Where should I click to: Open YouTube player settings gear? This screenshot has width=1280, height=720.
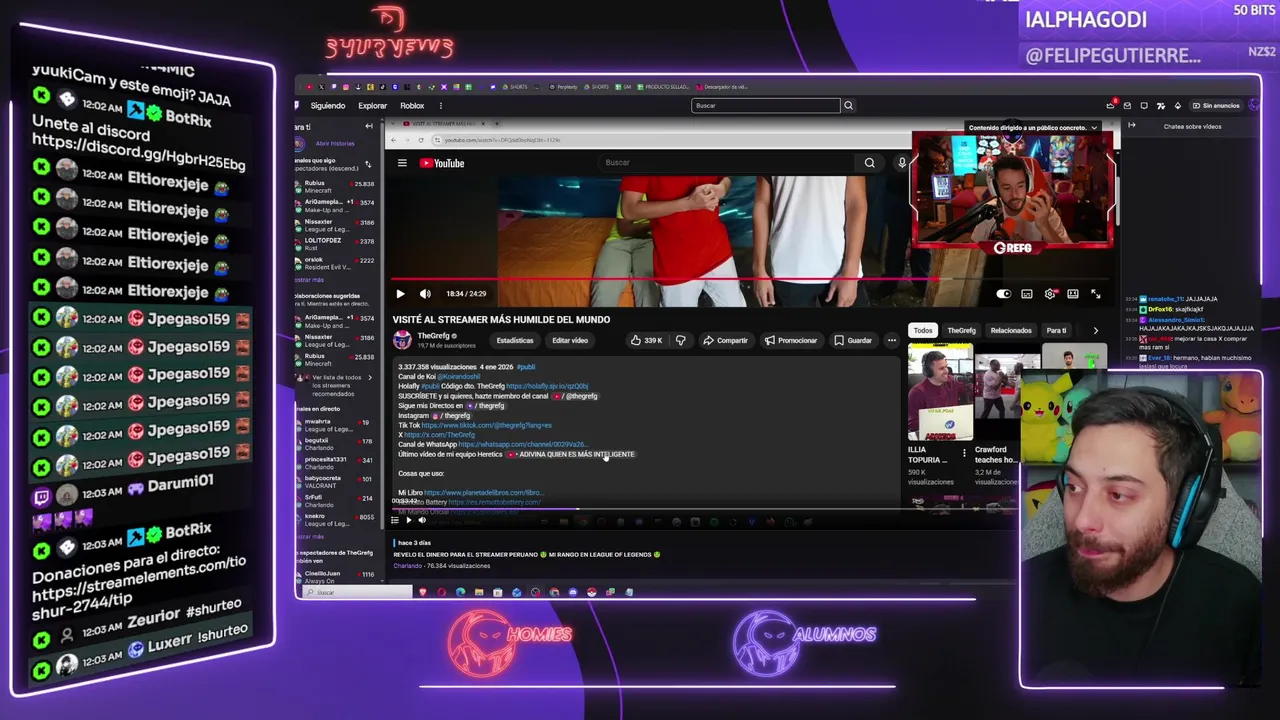[1050, 294]
